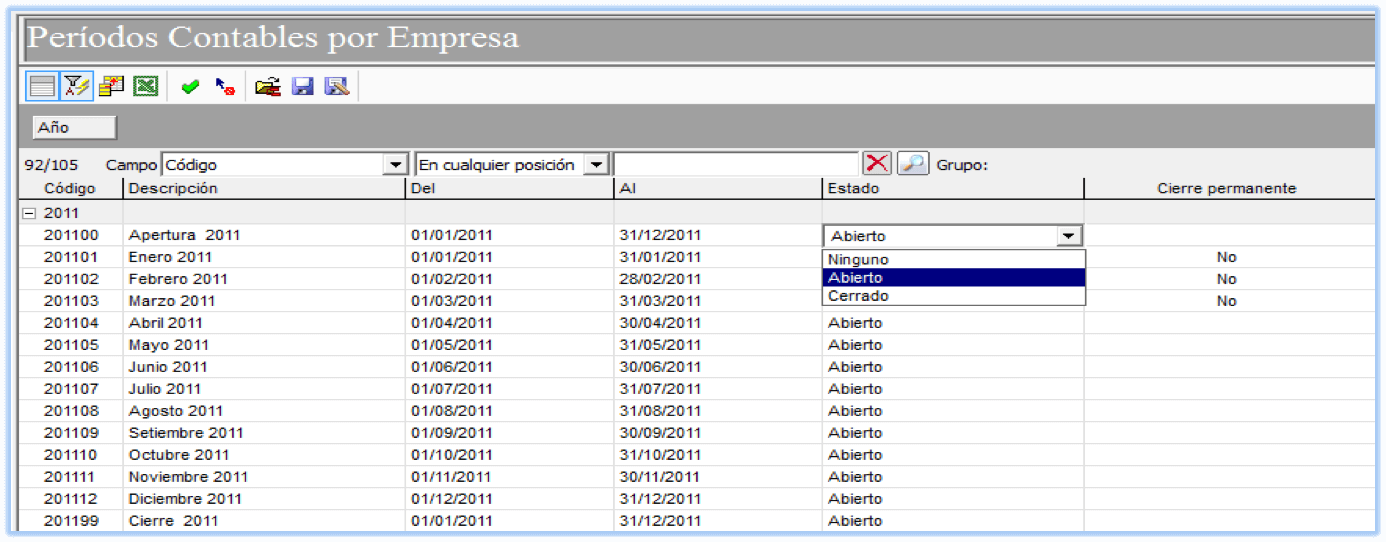Select the 'Mayo 2011' row description
This screenshot has height=542, width=1386.
click(168, 345)
